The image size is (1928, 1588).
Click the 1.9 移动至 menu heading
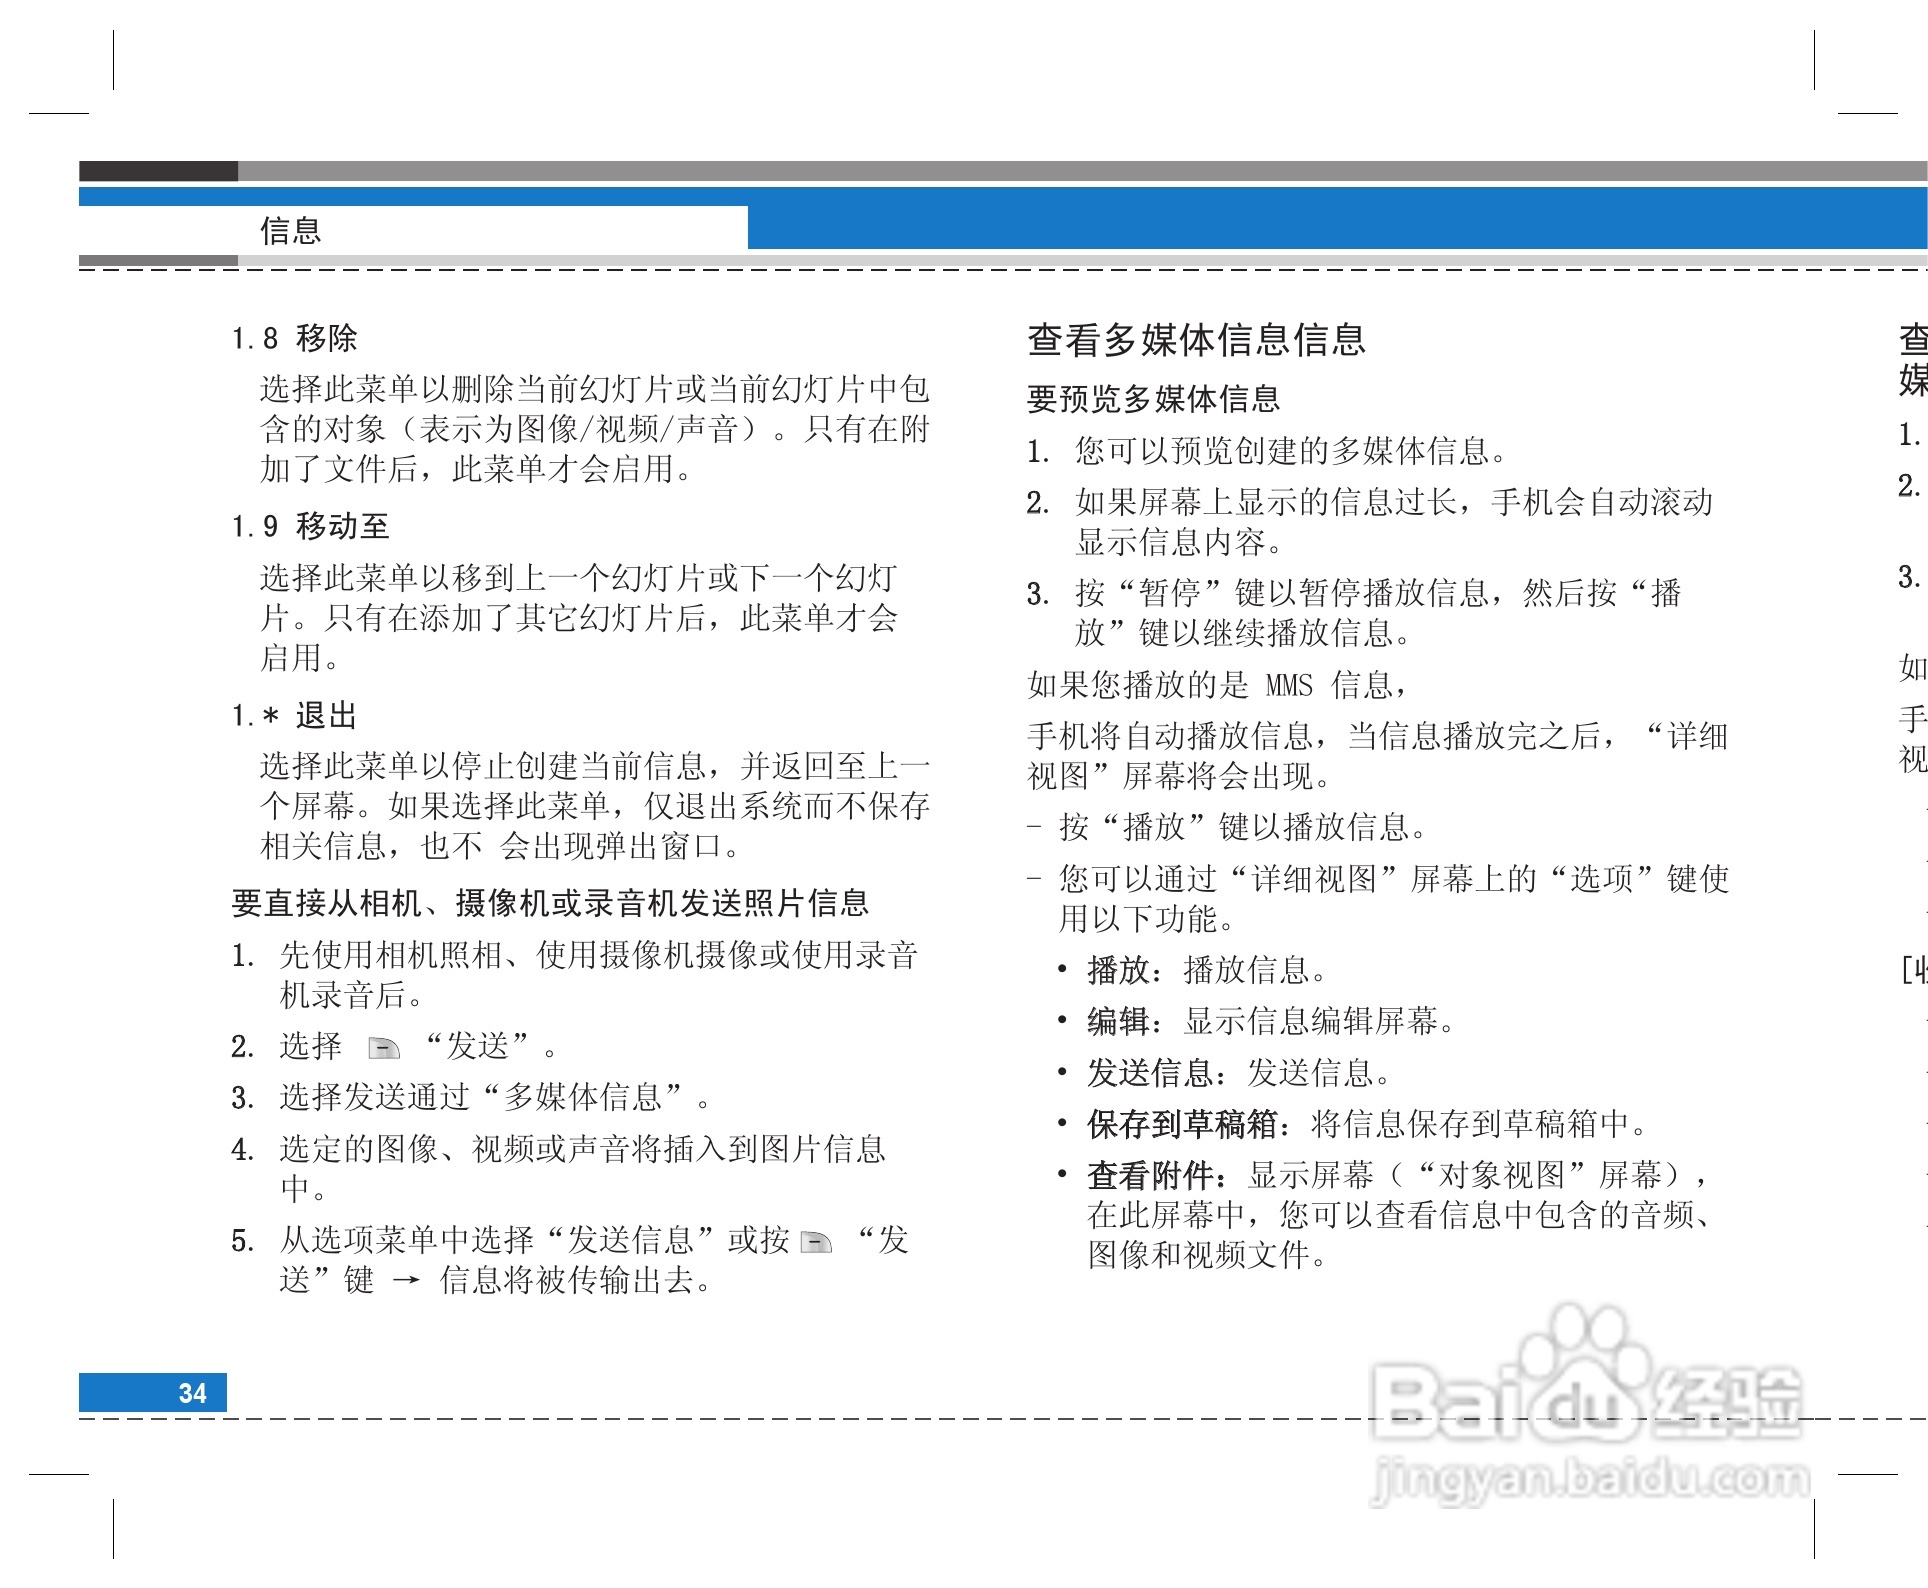click(310, 526)
